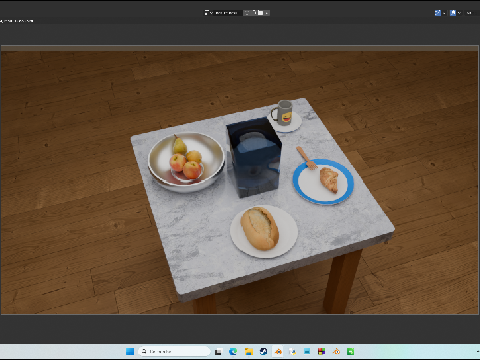This screenshot has height=360, width=480.
Task: Click the second blue overlay icon at right
Action: point(453,13)
